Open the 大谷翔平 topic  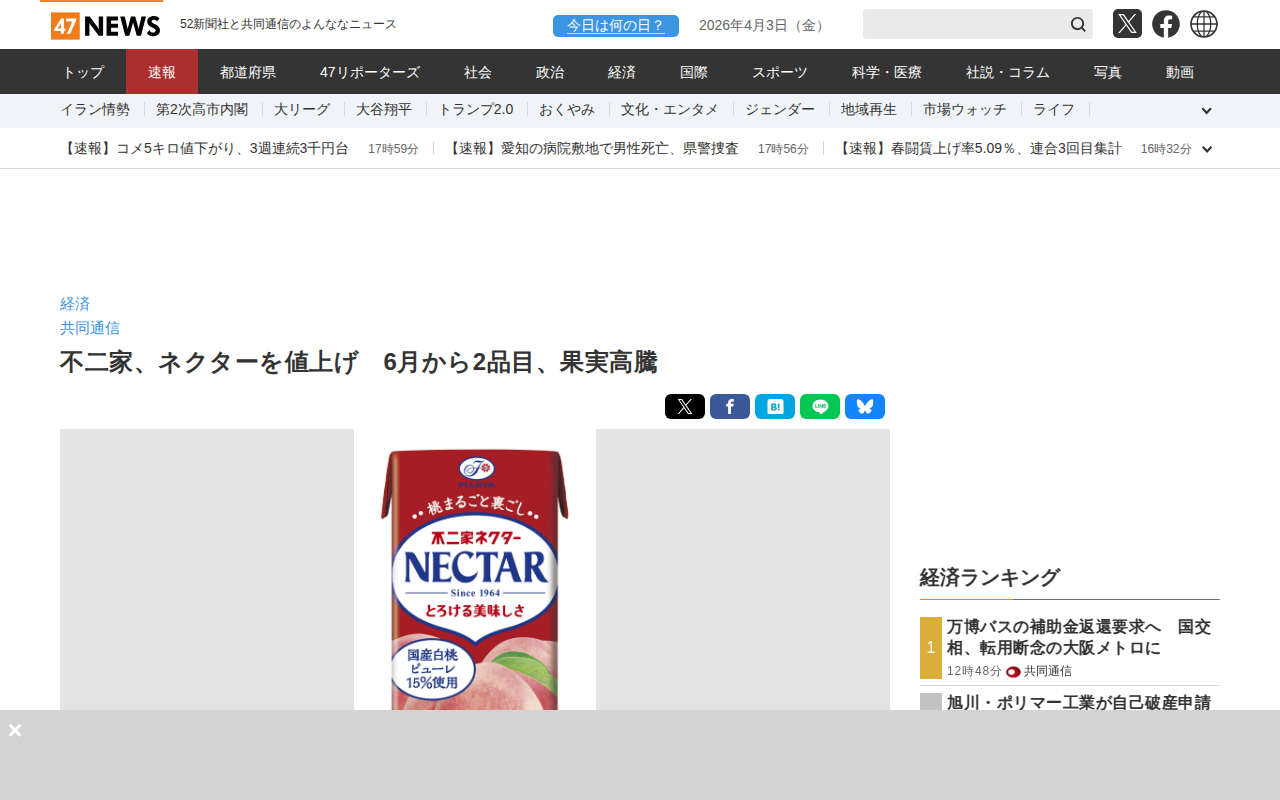click(x=384, y=110)
